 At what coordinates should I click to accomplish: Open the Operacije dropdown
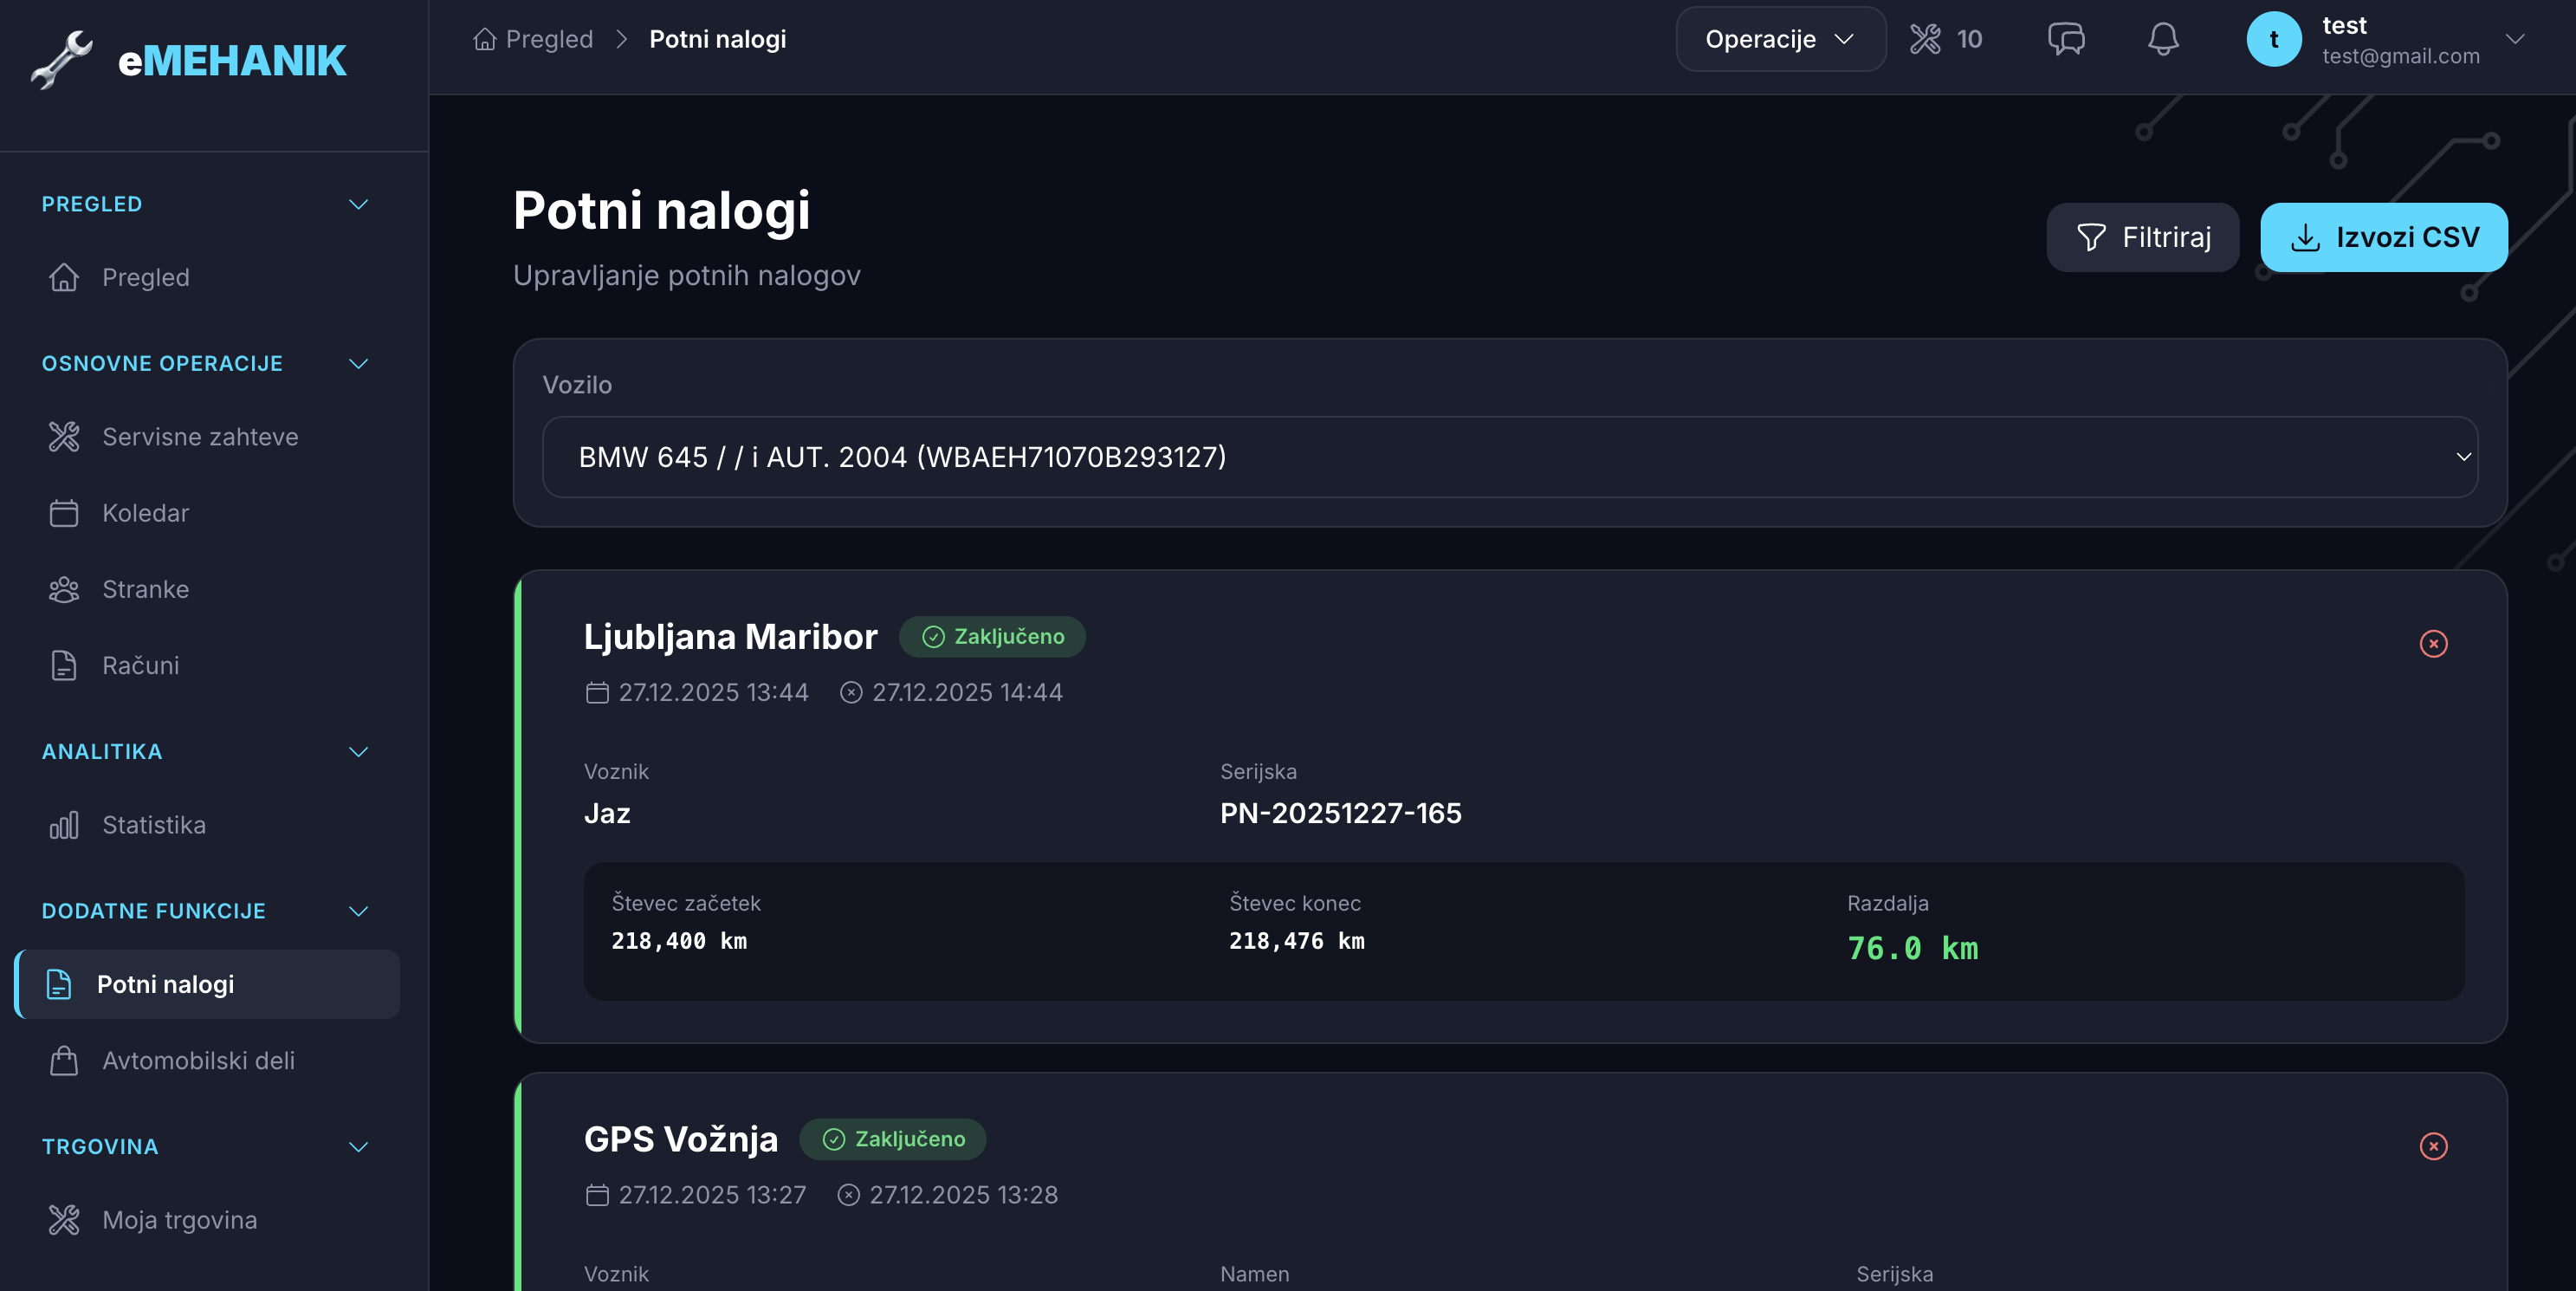point(1779,39)
